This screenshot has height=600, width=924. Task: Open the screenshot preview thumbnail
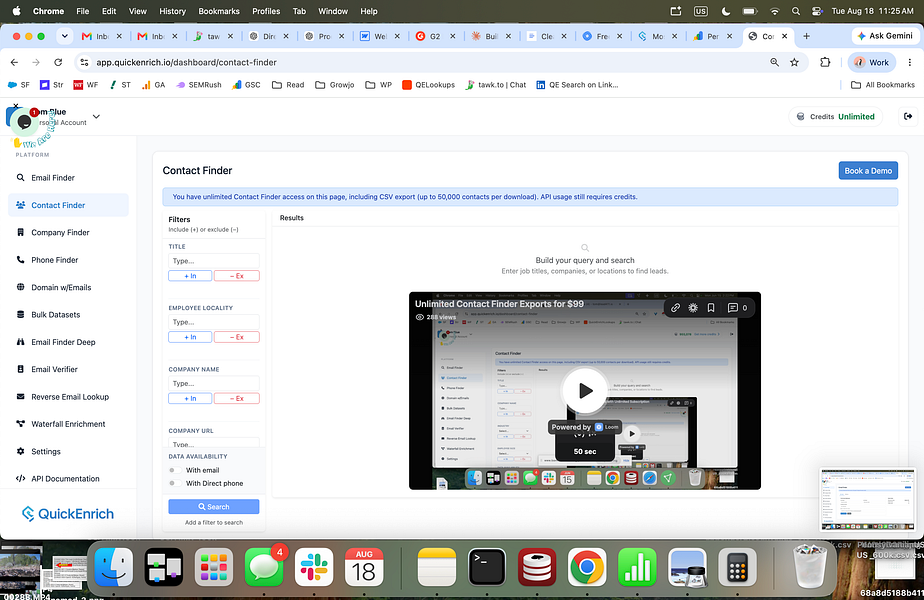[x=867, y=499]
